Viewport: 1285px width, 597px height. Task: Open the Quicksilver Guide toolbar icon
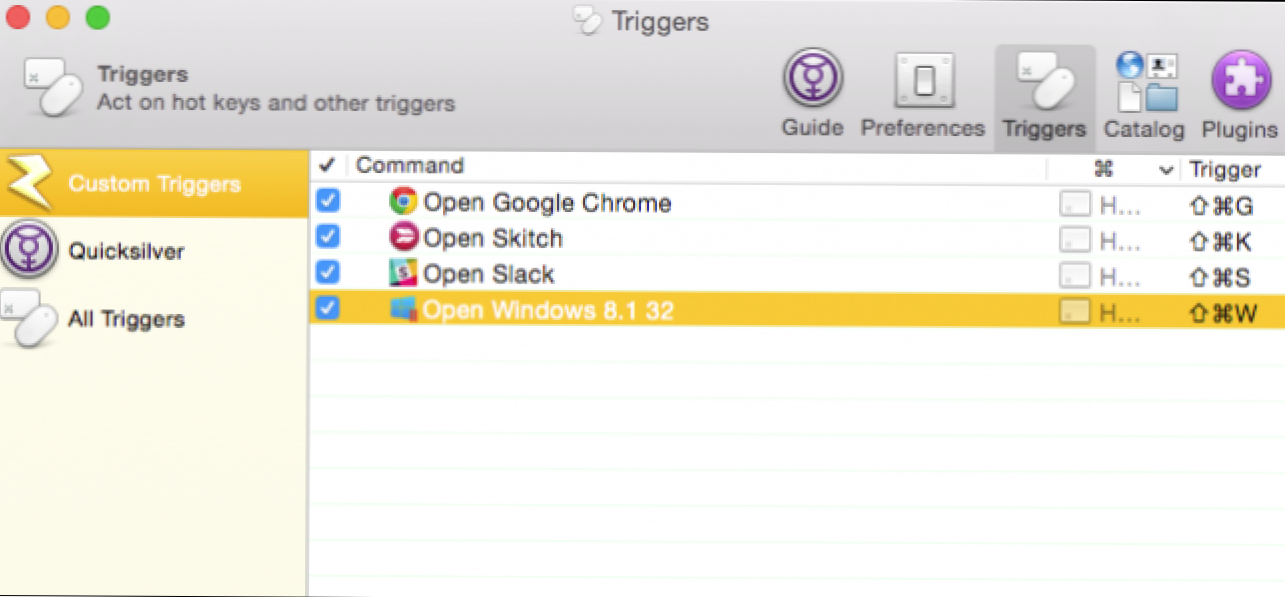[x=812, y=80]
